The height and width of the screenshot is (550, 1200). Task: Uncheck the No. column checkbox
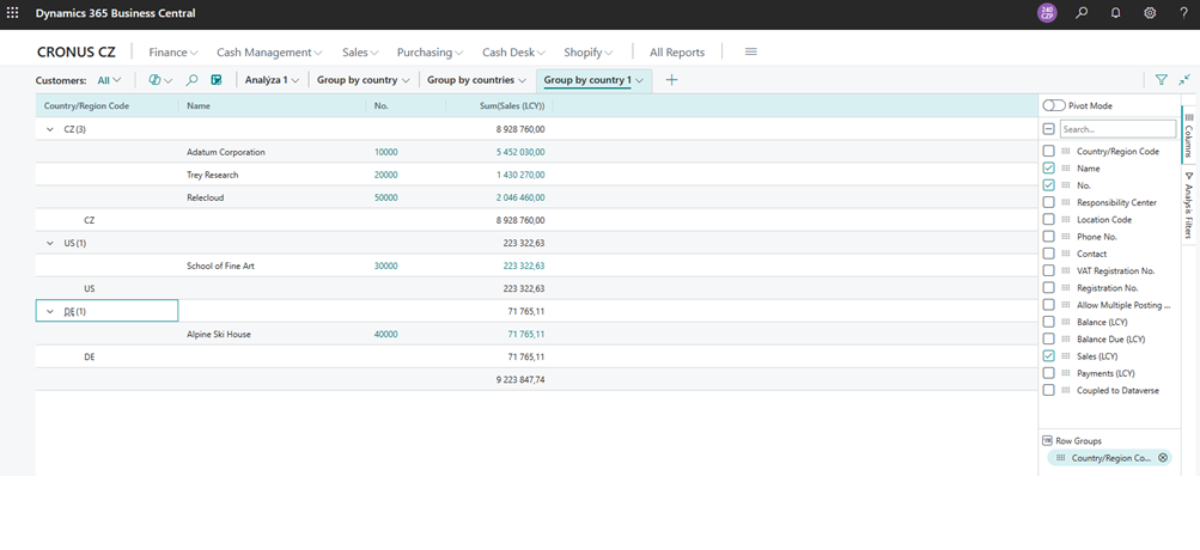tap(1048, 185)
